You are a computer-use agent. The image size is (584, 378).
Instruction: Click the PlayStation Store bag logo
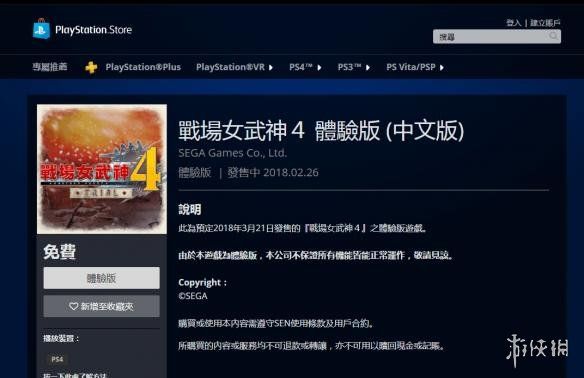point(41,29)
